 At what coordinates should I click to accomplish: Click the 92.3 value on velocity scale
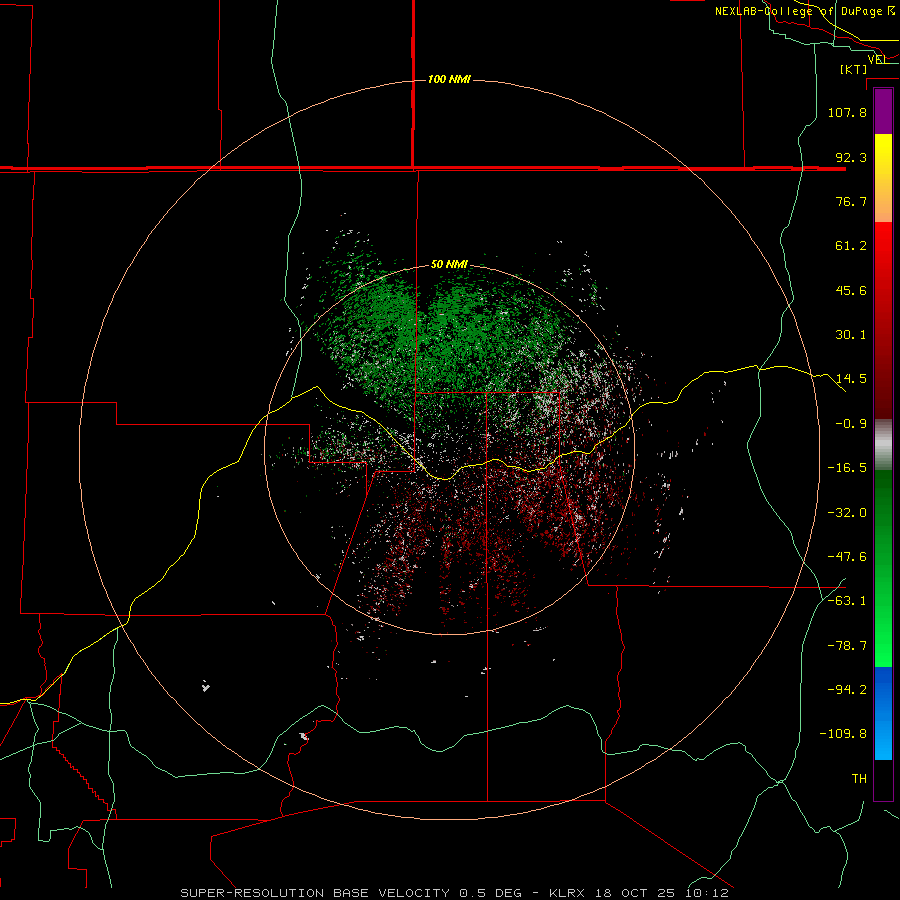(851, 157)
